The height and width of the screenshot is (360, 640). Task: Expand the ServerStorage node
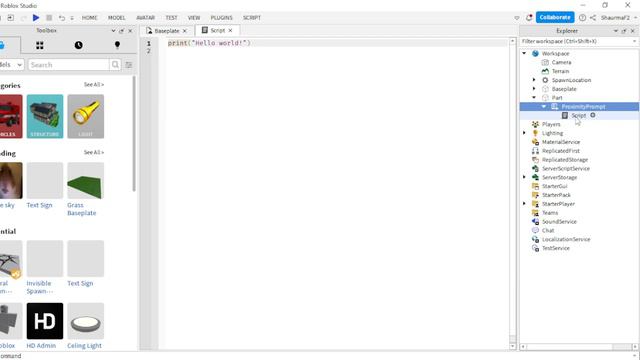(x=524, y=177)
